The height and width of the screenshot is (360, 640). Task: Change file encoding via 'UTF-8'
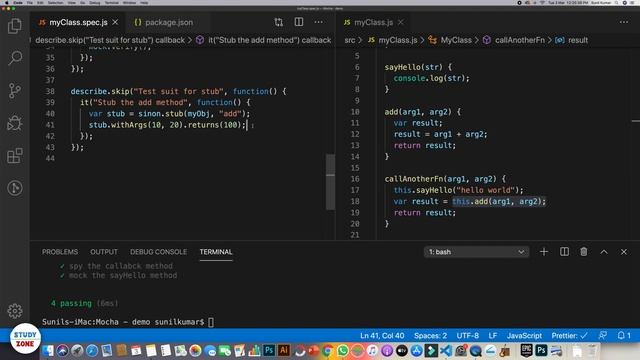[468, 336]
